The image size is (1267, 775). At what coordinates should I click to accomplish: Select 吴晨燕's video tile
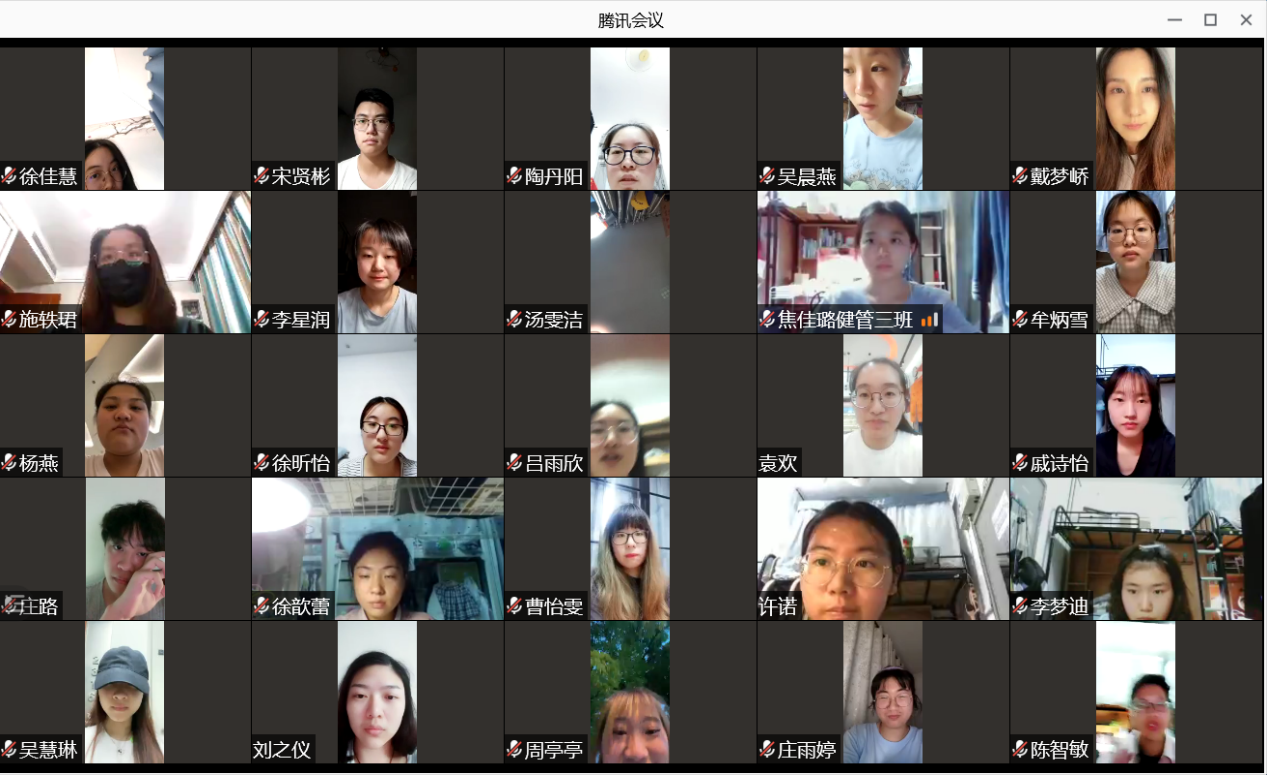tap(882, 118)
